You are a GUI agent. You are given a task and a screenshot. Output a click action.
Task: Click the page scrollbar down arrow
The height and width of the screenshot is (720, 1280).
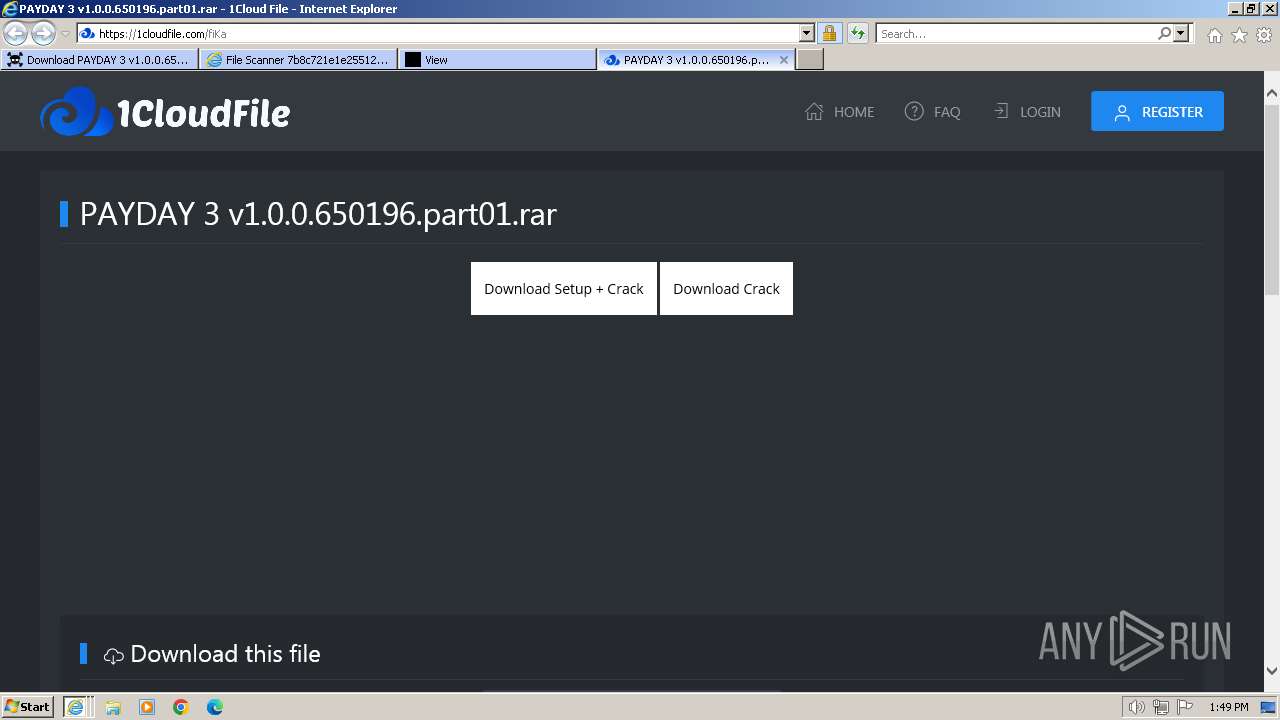pos(1271,671)
